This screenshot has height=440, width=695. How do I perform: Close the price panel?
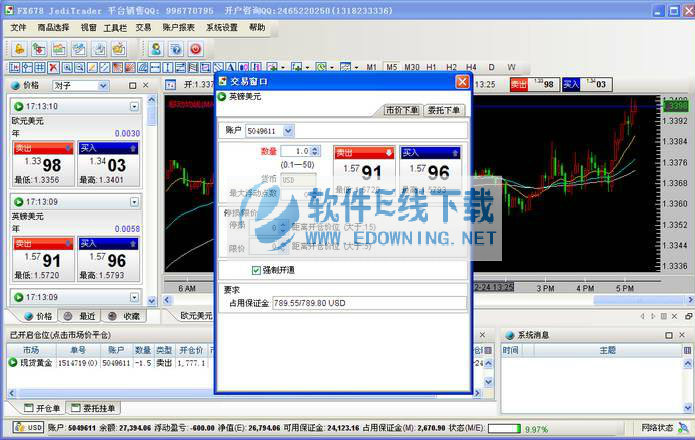pos(145,85)
